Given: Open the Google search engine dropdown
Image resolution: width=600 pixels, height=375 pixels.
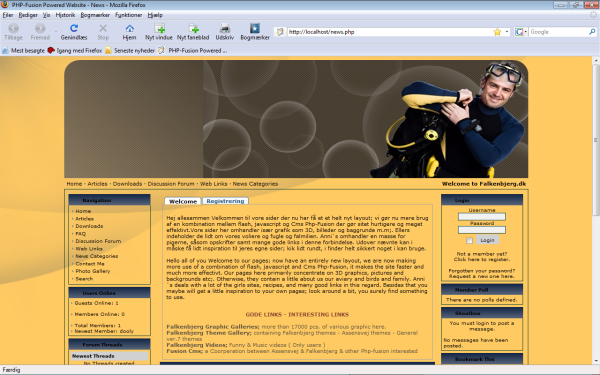Looking at the screenshot, I should (520, 32).
